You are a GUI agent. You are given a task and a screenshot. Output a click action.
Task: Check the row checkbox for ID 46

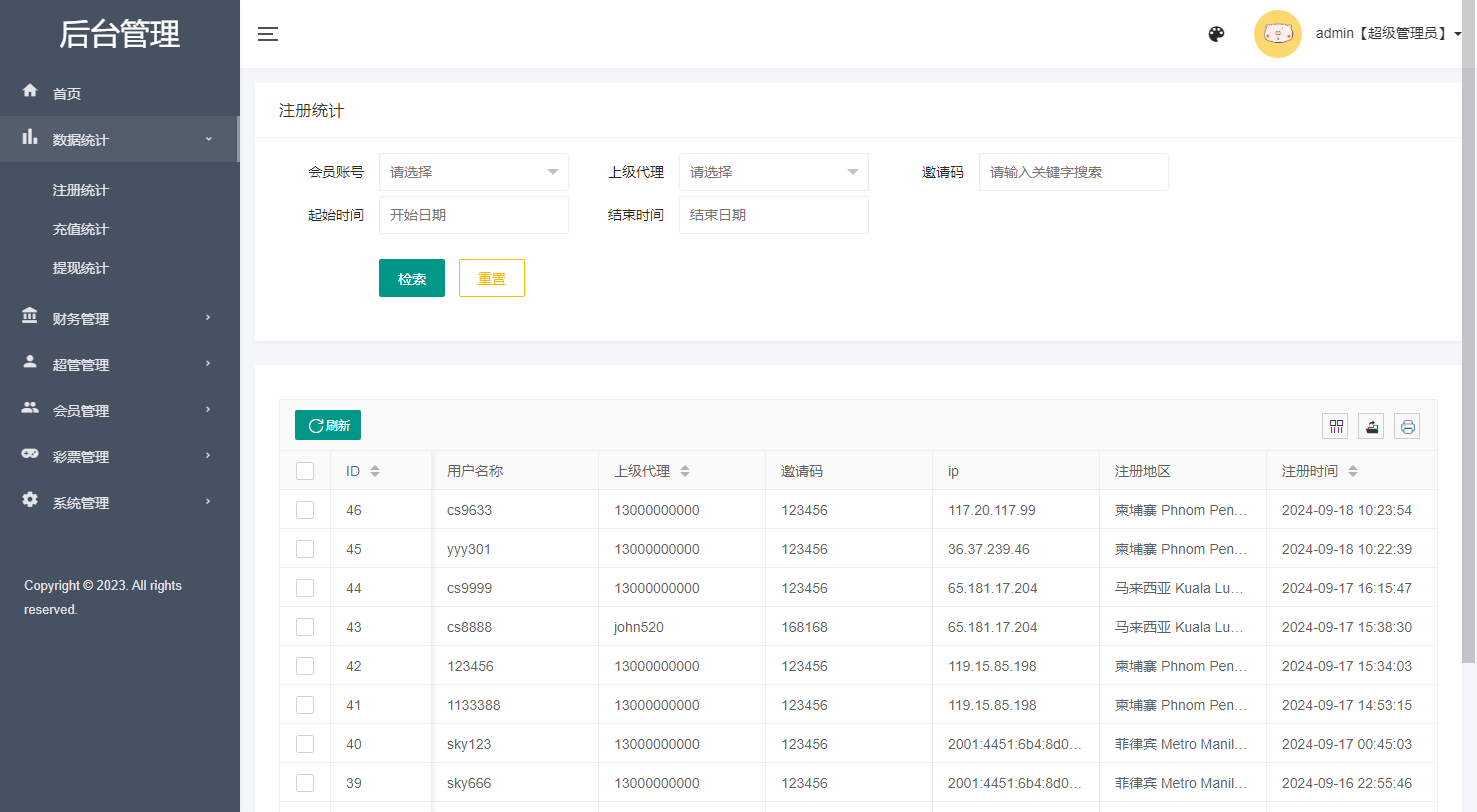(305, 510)
